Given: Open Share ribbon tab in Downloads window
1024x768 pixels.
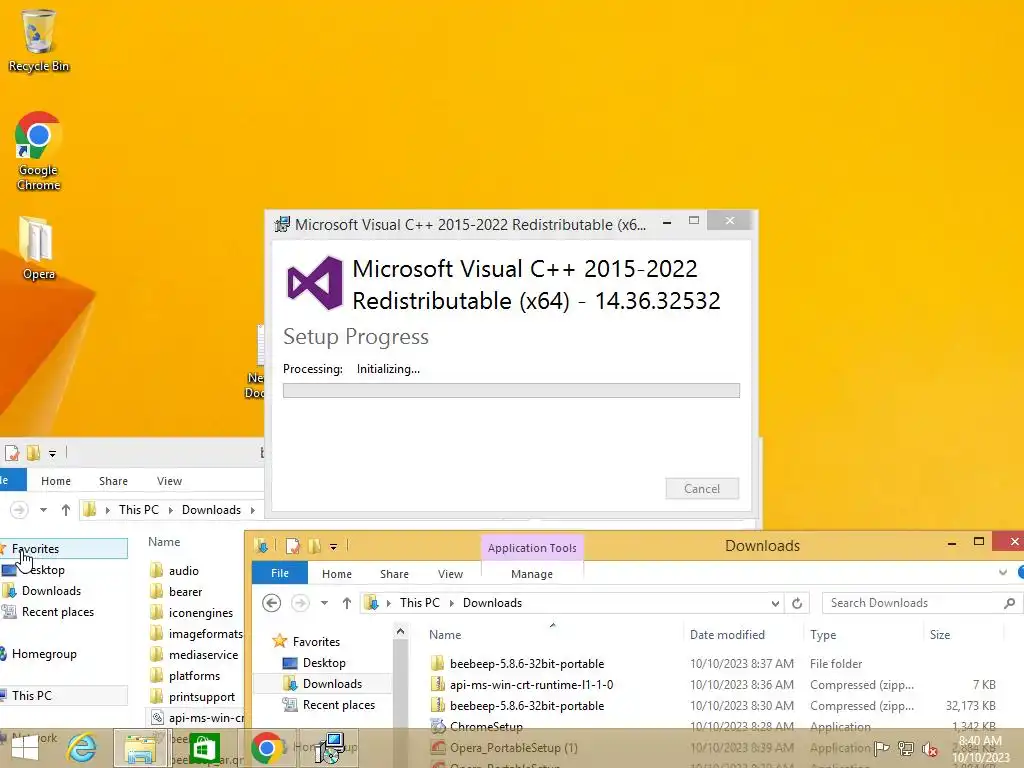Looking at the screenshot, I should (x=394, y=573).
